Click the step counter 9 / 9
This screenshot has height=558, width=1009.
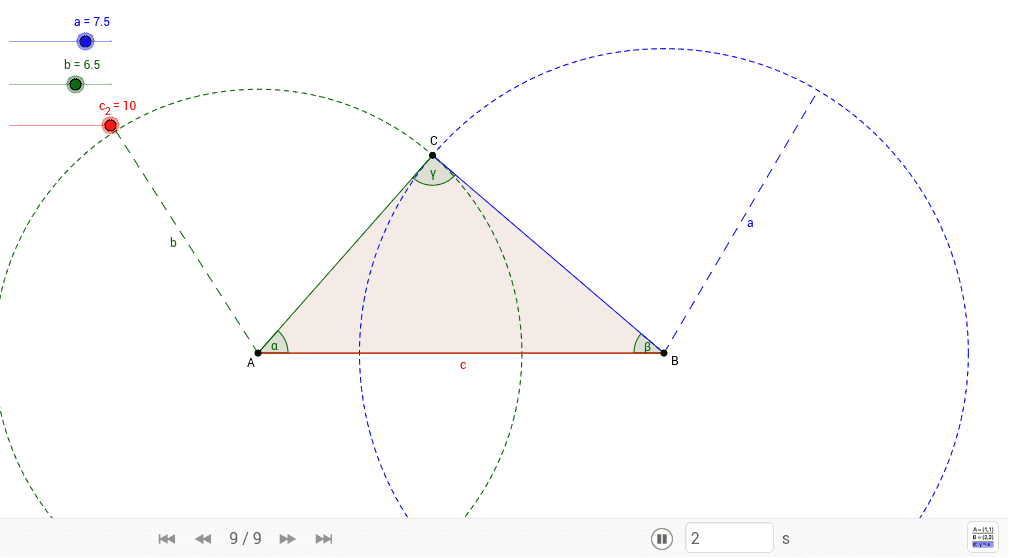(x=245, y=539)
